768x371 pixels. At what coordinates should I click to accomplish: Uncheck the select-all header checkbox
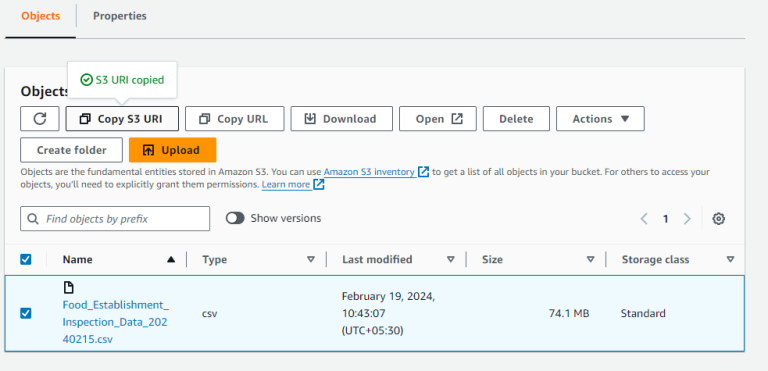coord(25,259)
